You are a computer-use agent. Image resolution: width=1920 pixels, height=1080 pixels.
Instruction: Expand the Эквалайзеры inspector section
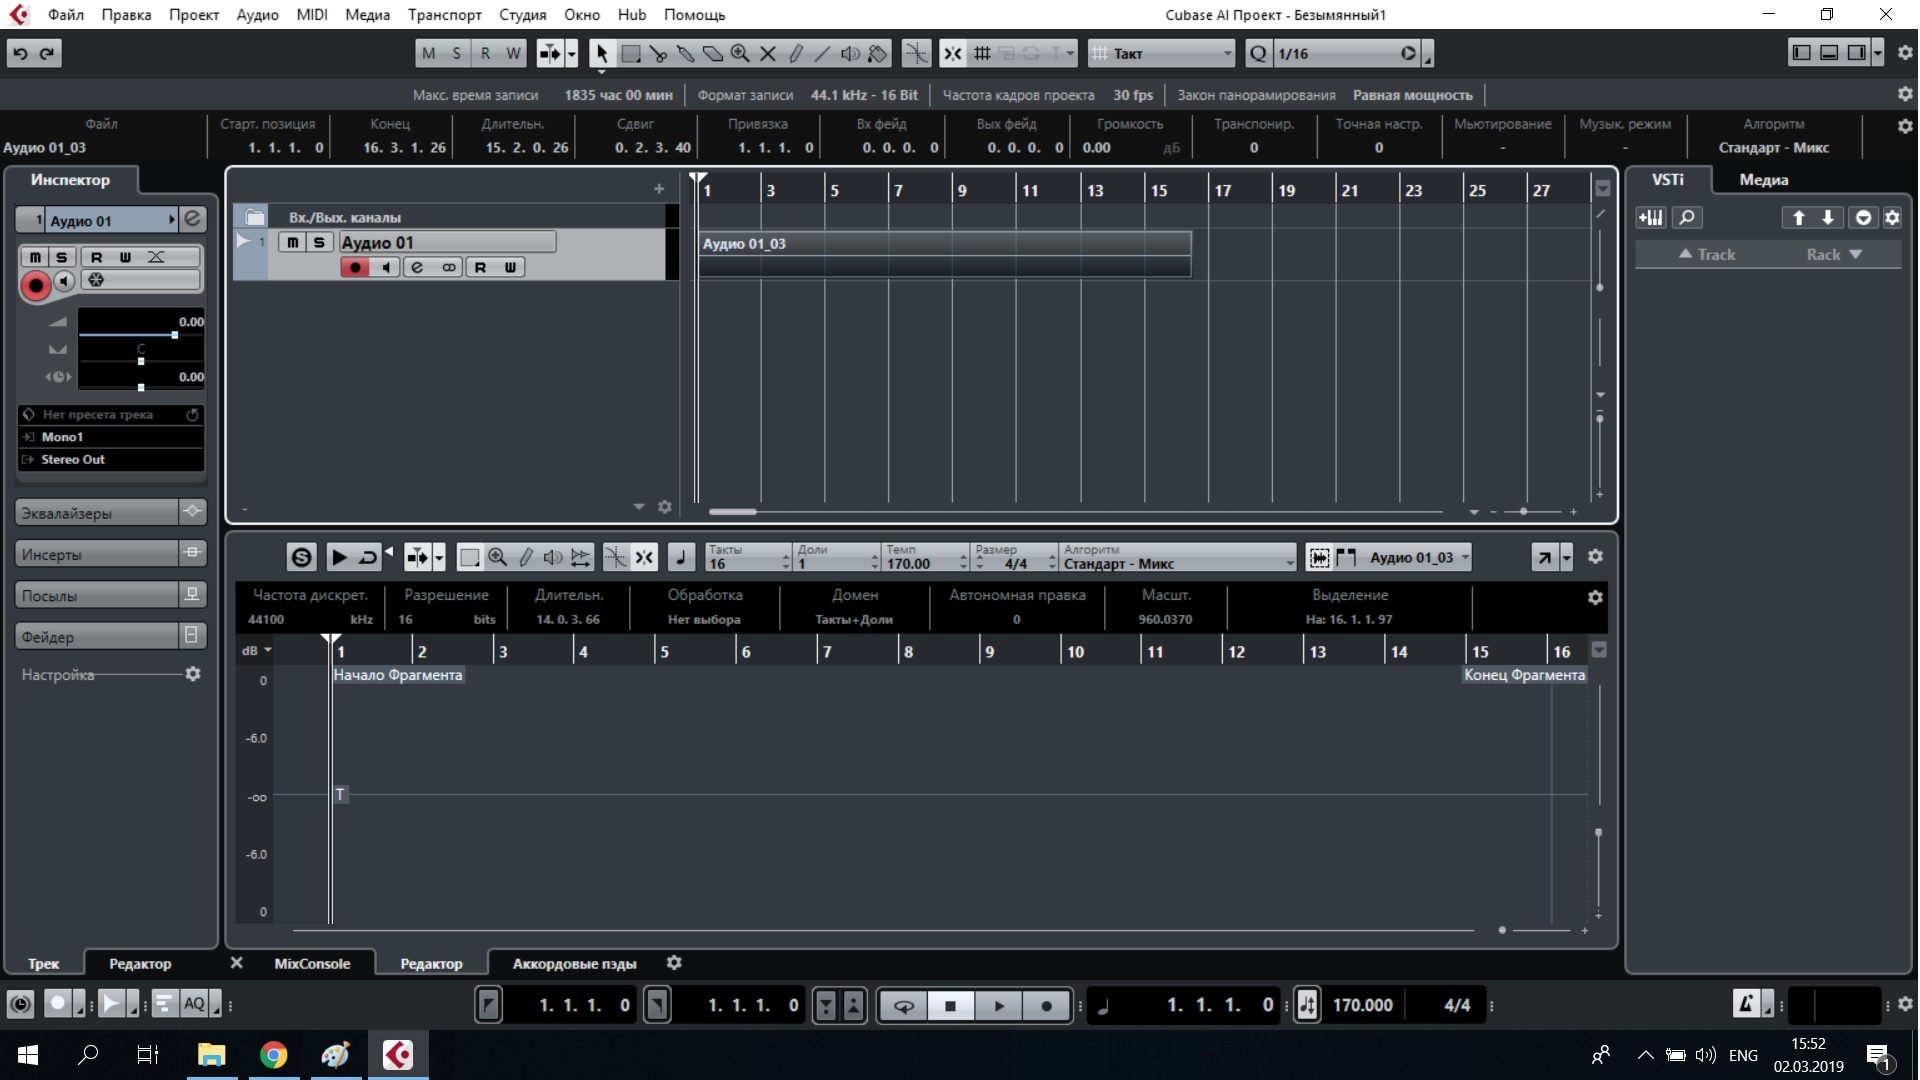pos(97,513)
